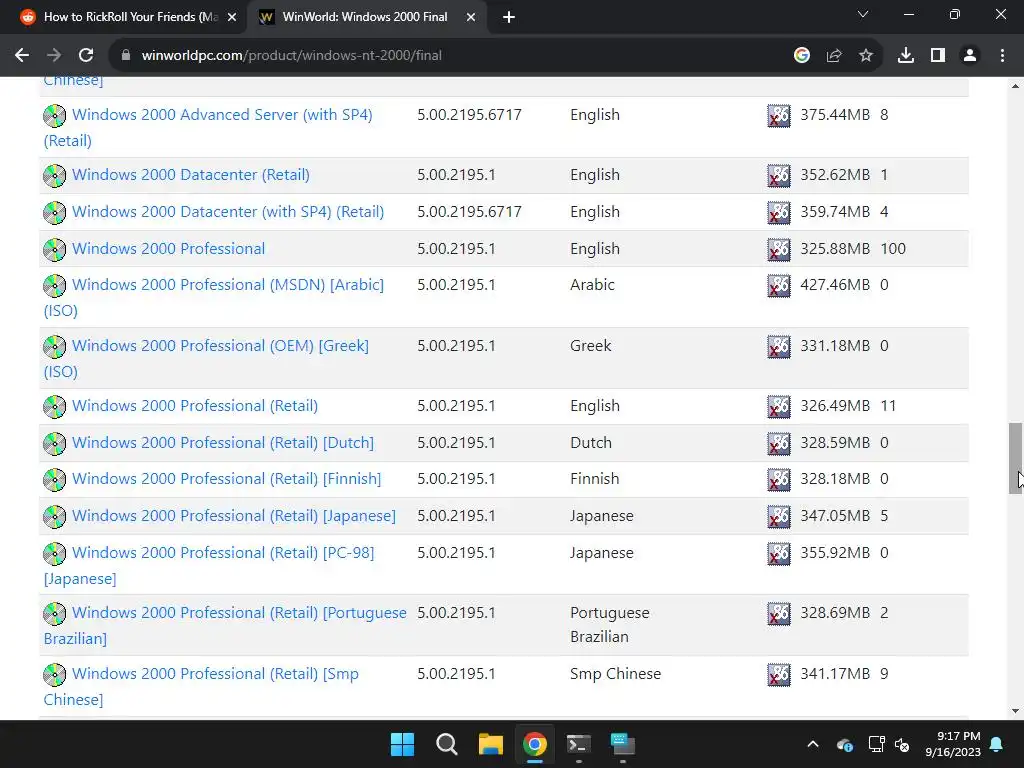
Task: Open the Chrome profile icon
Action: tap(970, 56)
